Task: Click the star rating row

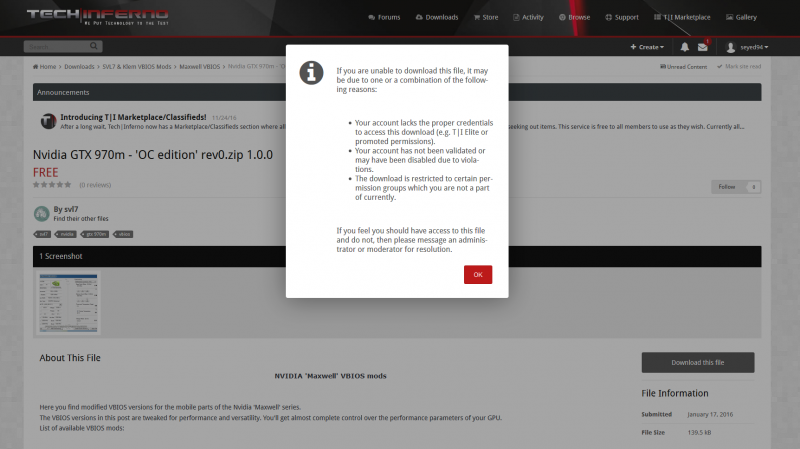Action: pos(52,185)
